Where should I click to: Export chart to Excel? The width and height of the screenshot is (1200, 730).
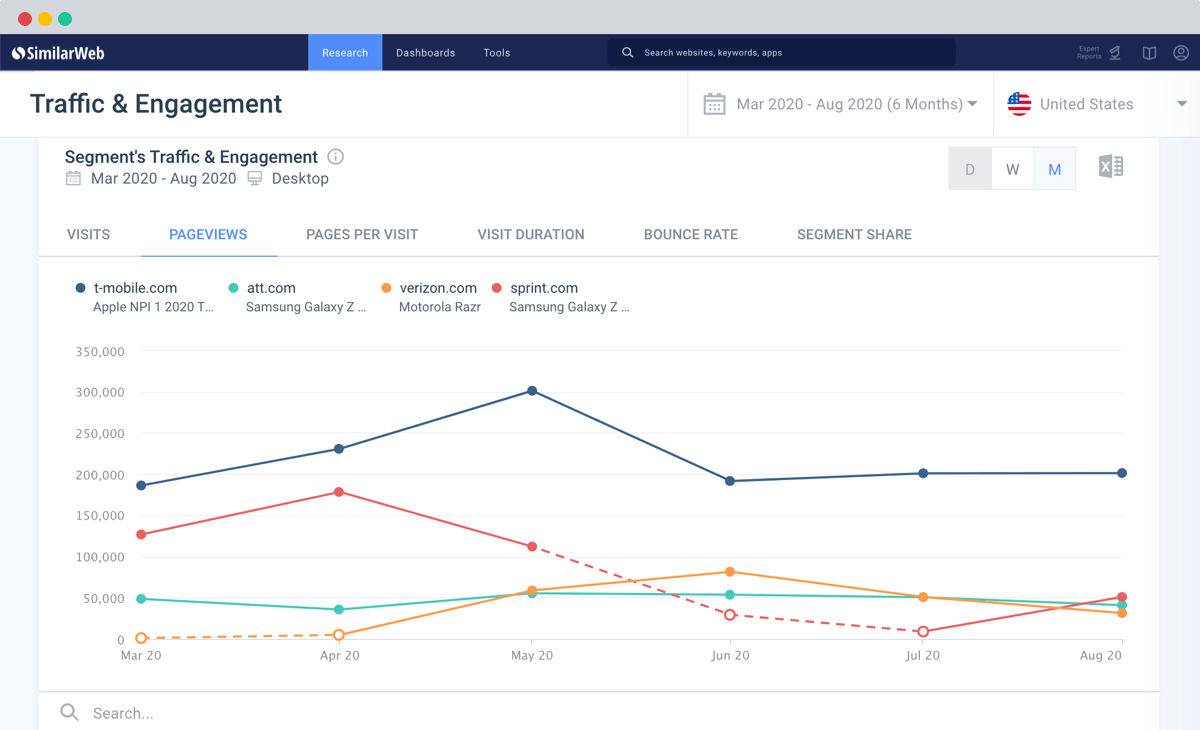pyautogui.click(x=1111, y=167)
